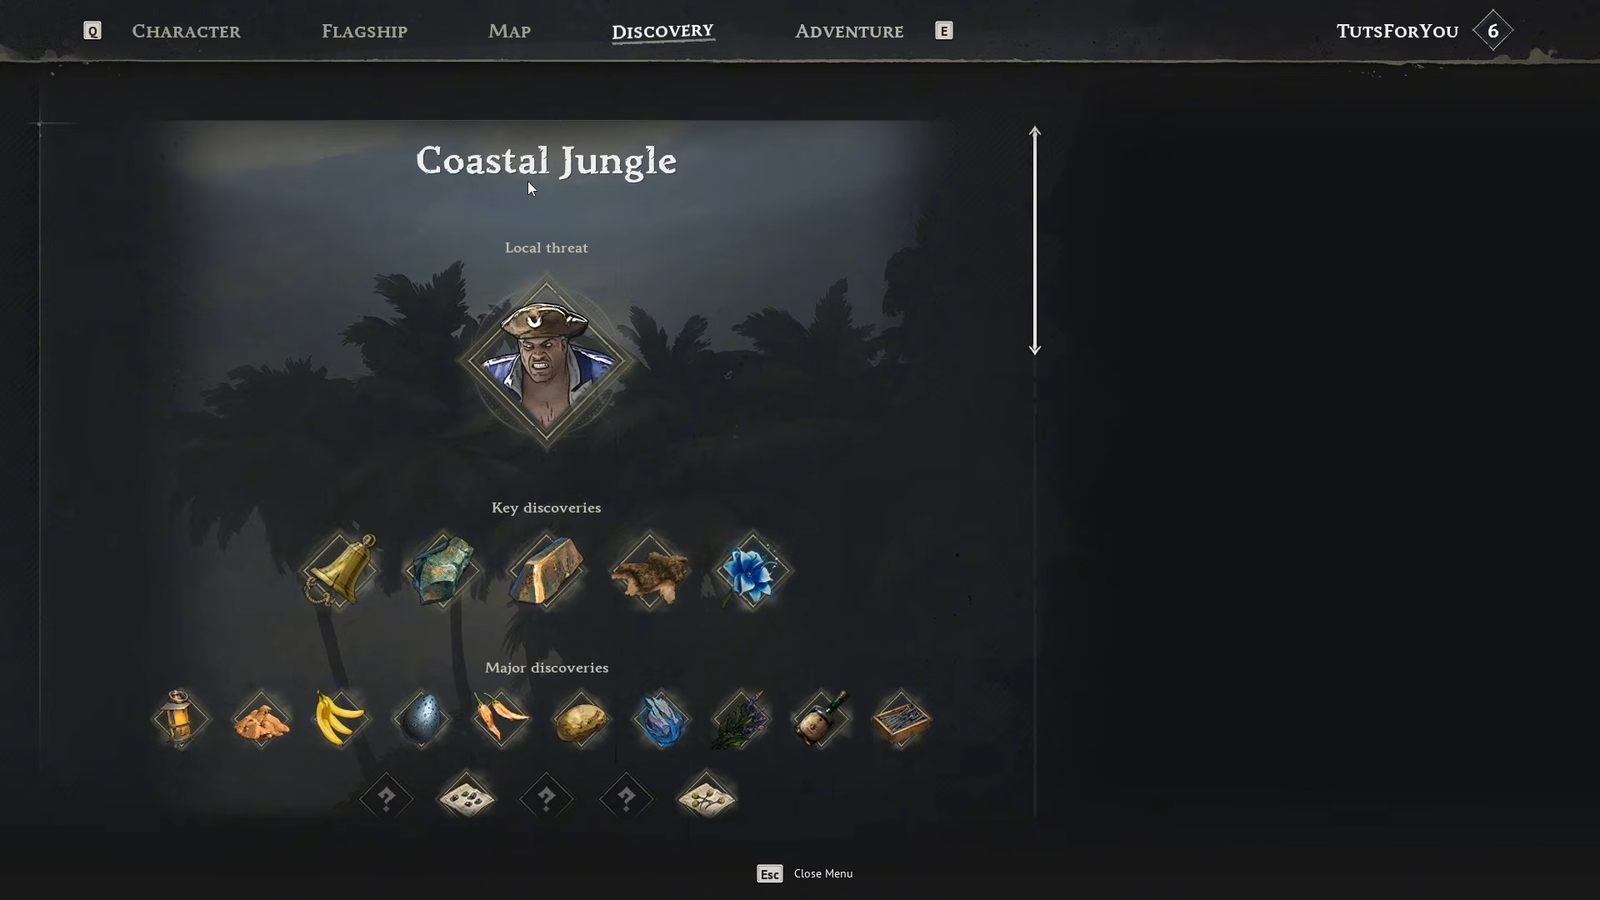Click the vertical scroll arrow bar
The height and width of the screenshot is (900, 1600).
[1035, 240]
